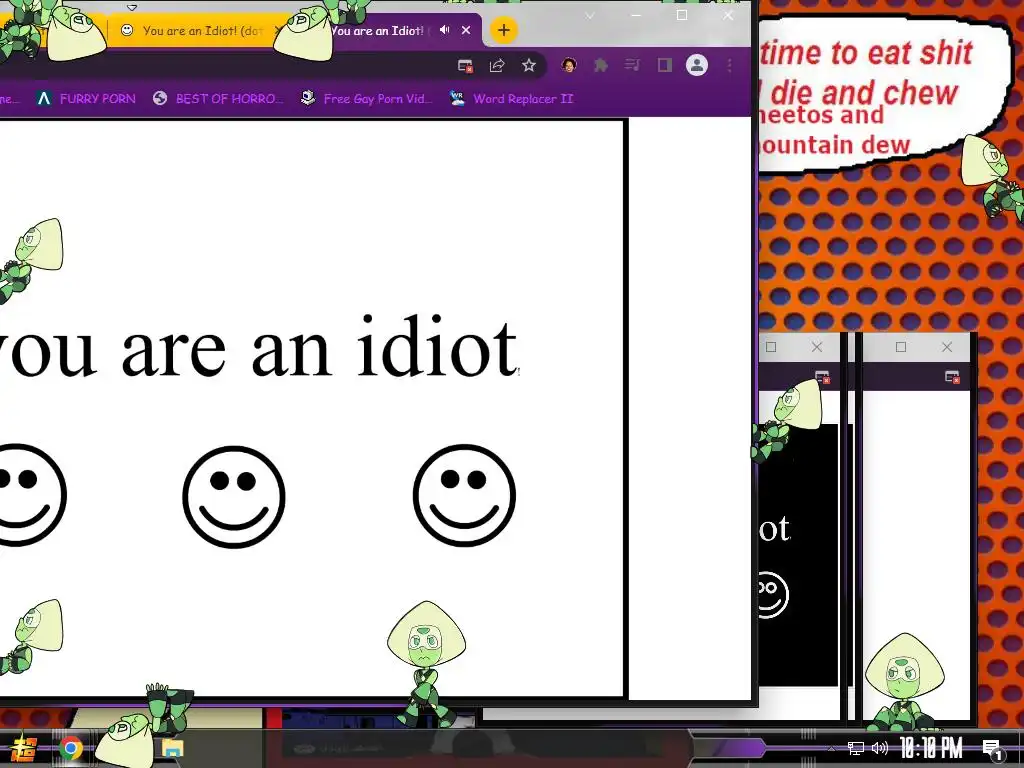Image resolution: width=1024 pixels, height=768 pixels.
Task: Switch to the yellow 'You are an Idiot! (dot' tab
Action: click(x=196, y=31)
